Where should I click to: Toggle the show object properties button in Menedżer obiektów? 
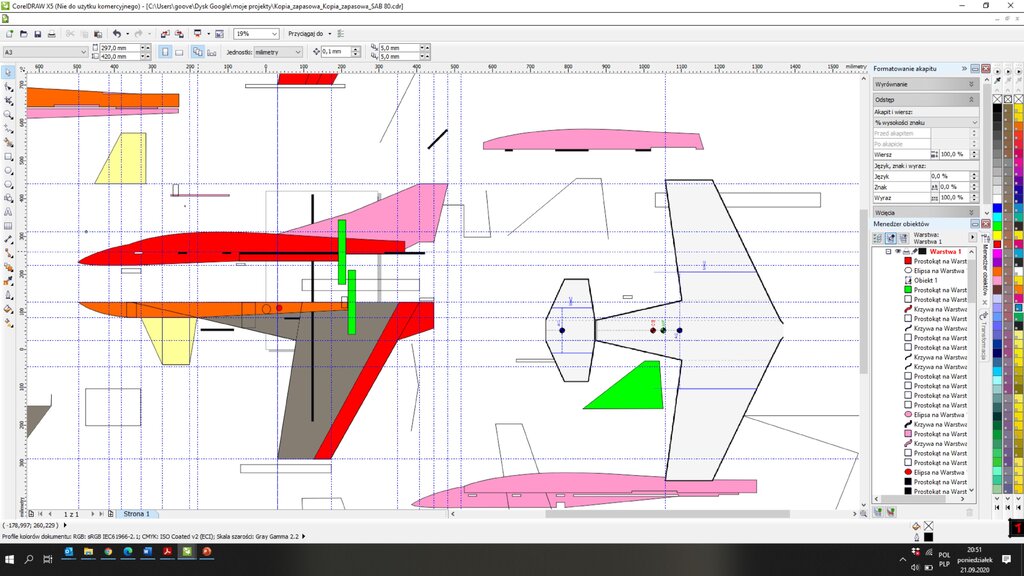(878, 238)
